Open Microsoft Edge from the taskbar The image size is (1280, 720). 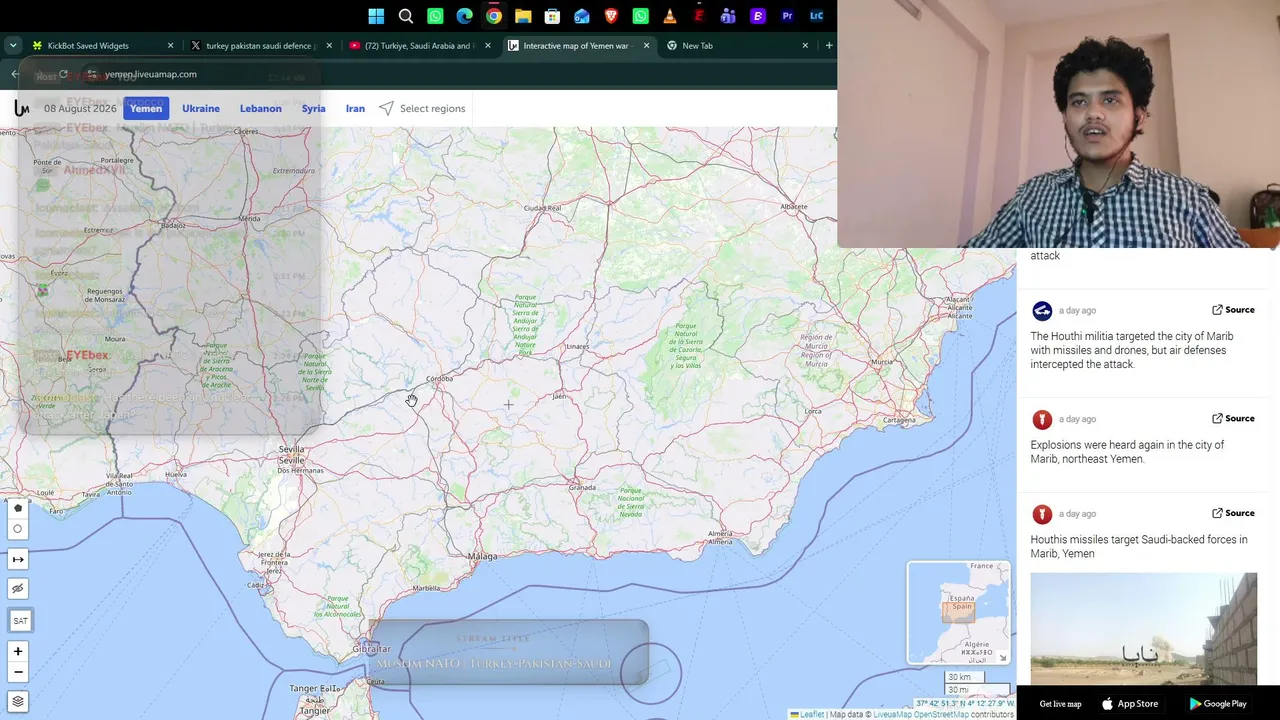[x=465, y=16]
